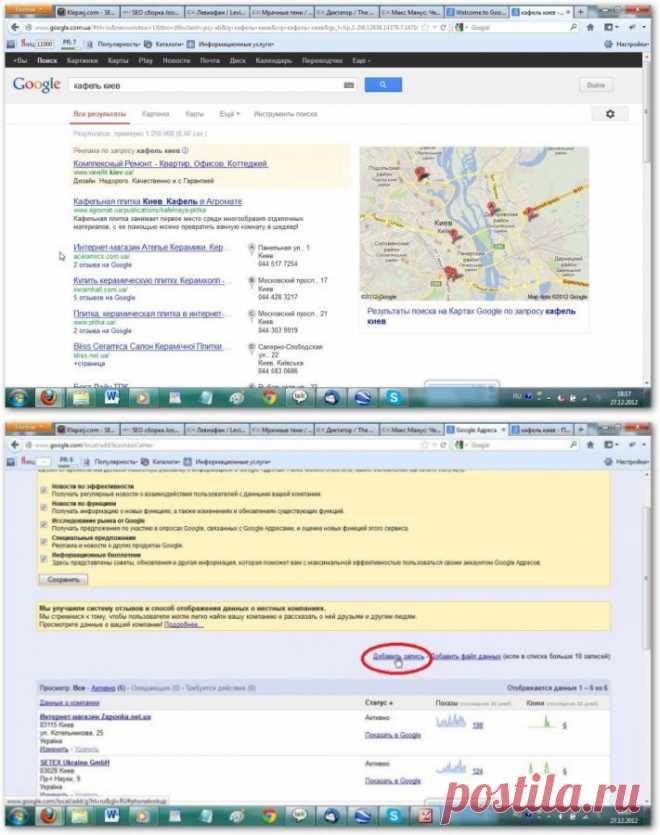Image resolution: width=660 pixels, height=835 pixels.
Task: Click the Добавить запись link
Action: 398,656
